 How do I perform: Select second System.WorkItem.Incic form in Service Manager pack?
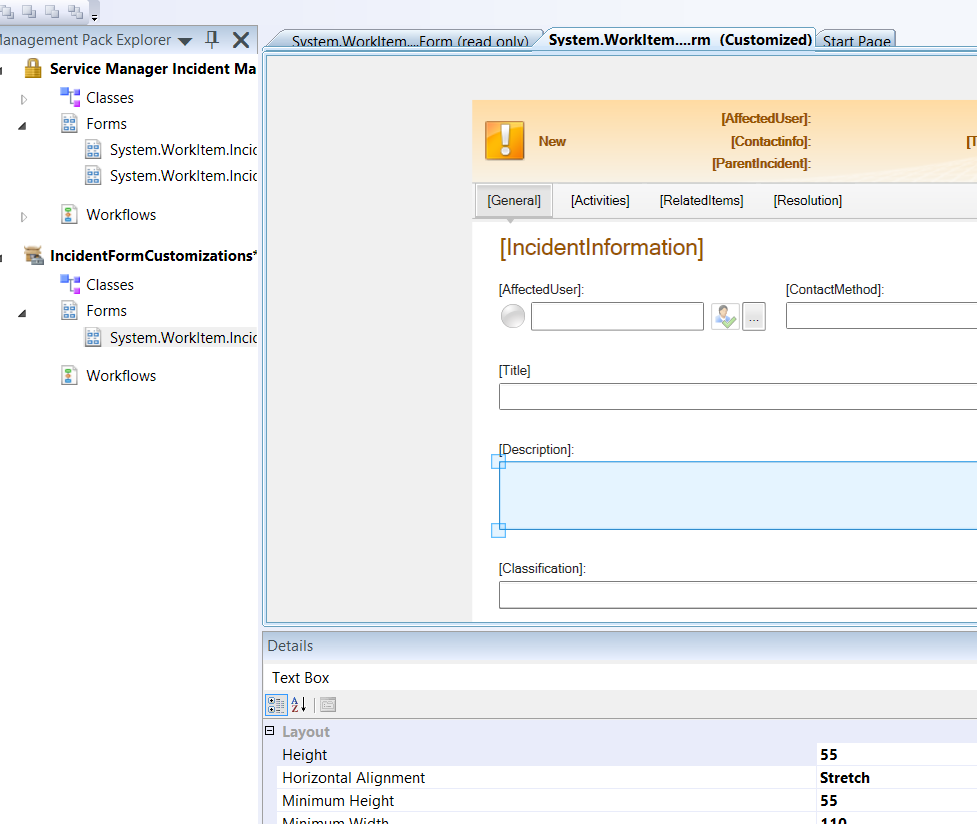tap(183, 176)
